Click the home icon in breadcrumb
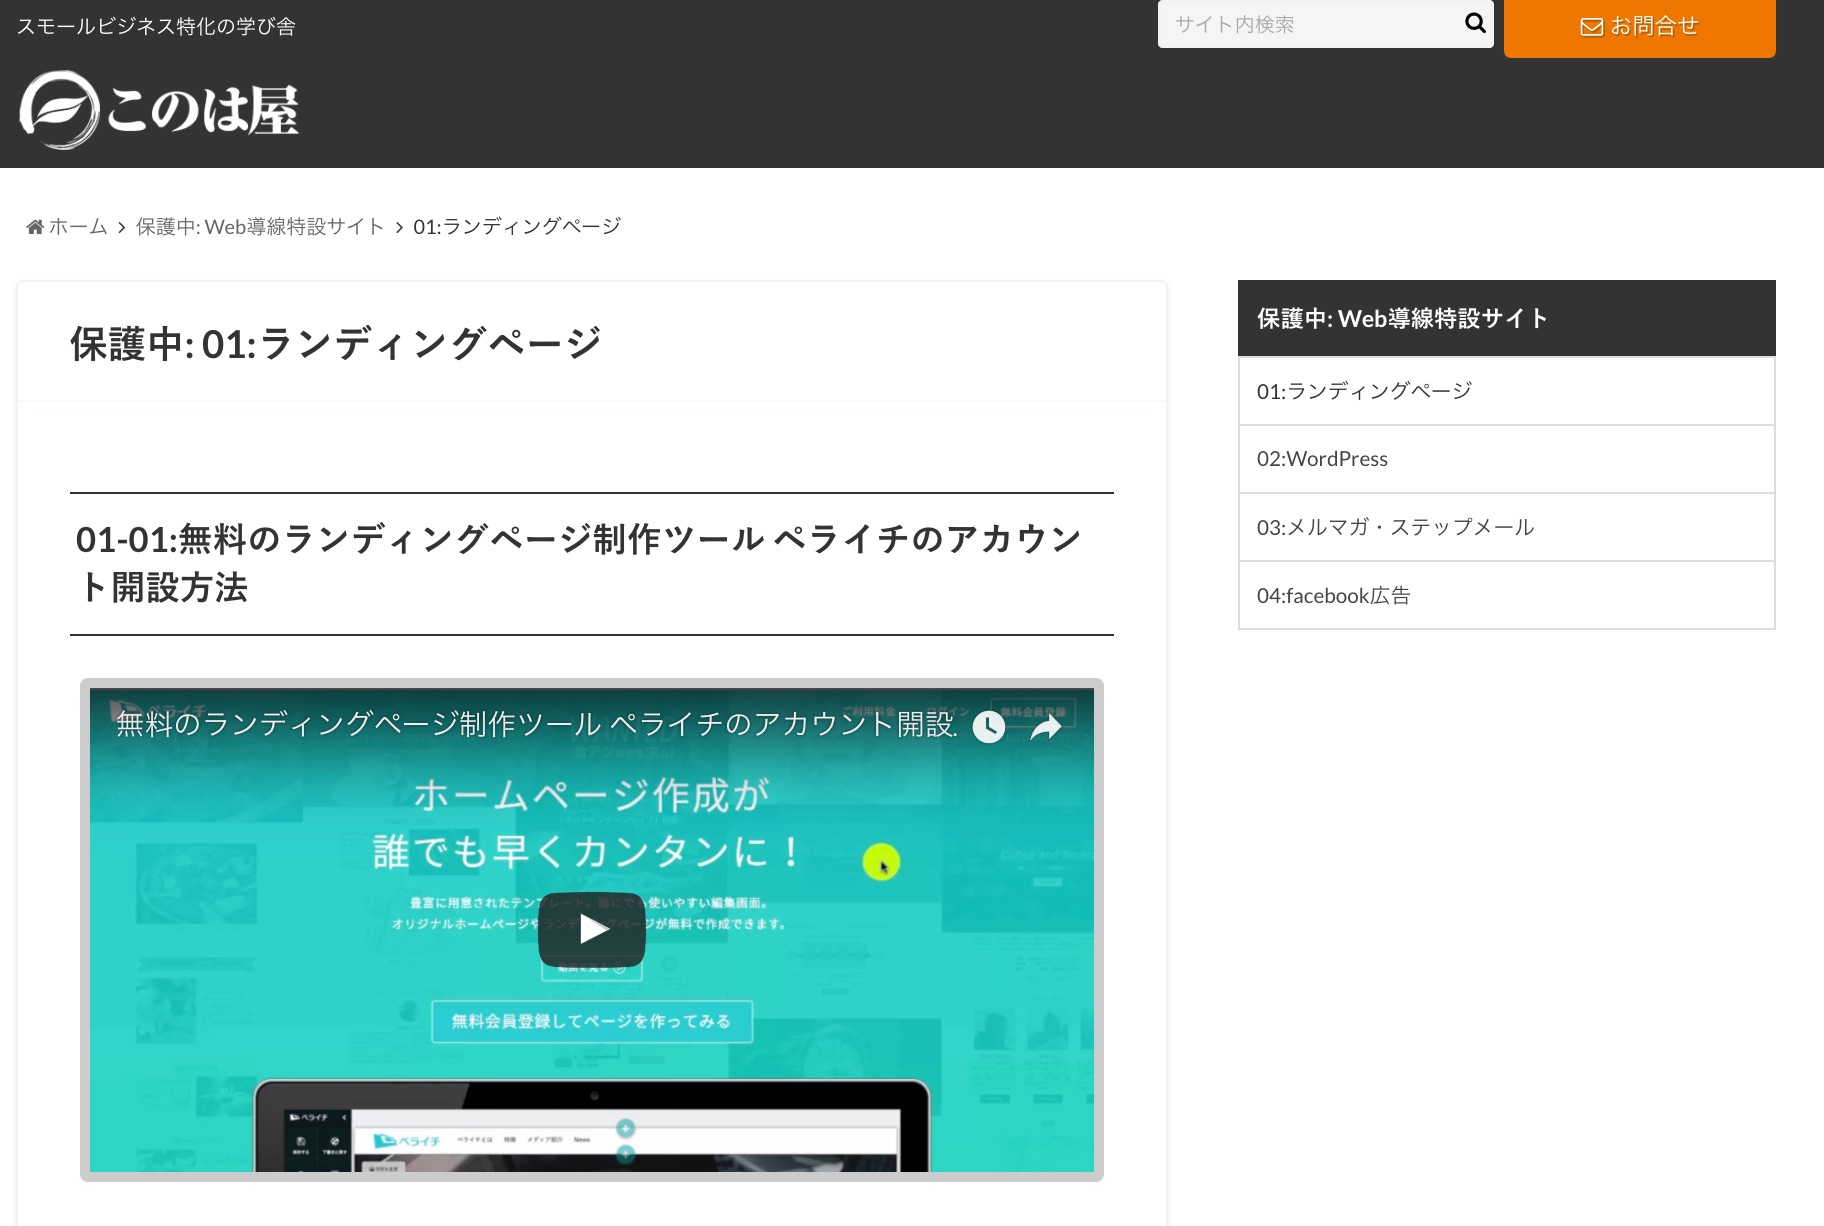 tap(35, 227)
